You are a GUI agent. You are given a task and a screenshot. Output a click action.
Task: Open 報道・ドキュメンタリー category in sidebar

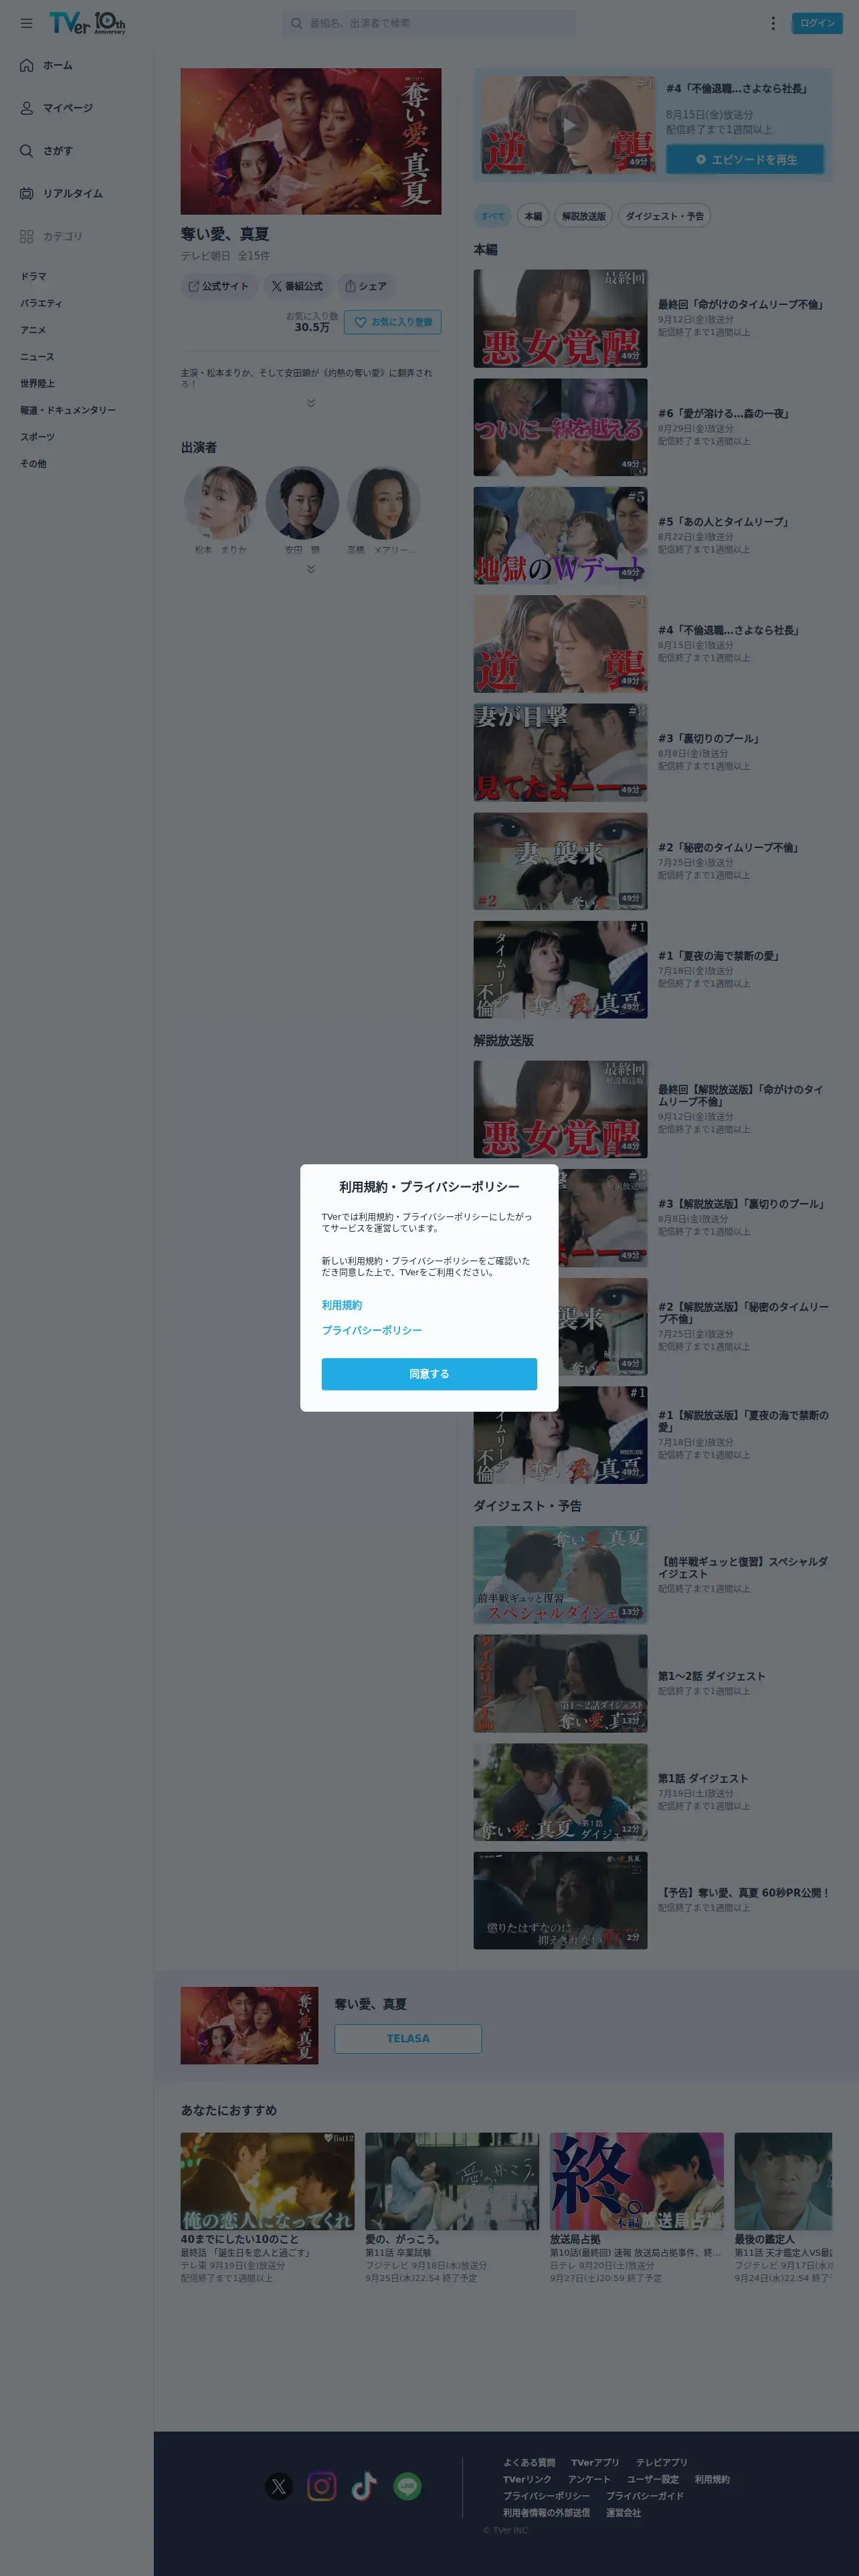pos(68,410)
